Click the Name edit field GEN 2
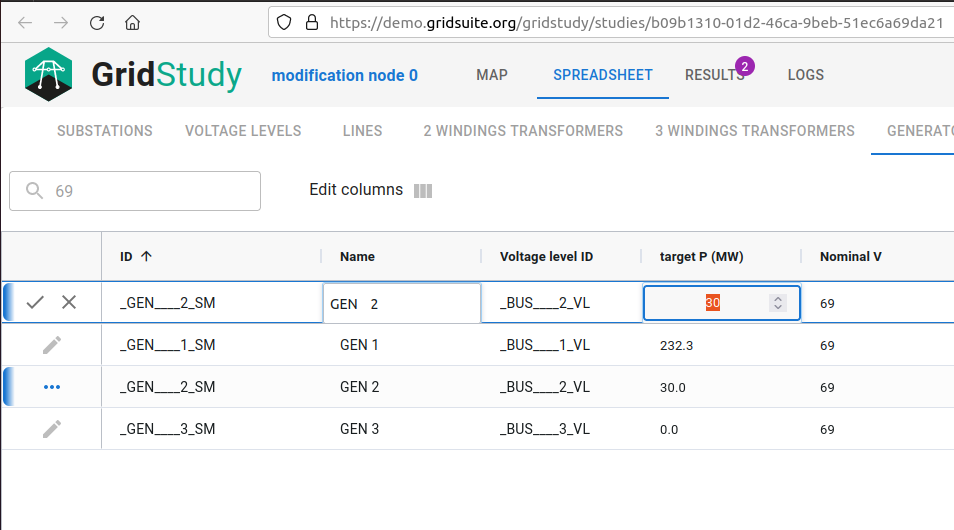954x530 pixels. click(x=402, y=303)
